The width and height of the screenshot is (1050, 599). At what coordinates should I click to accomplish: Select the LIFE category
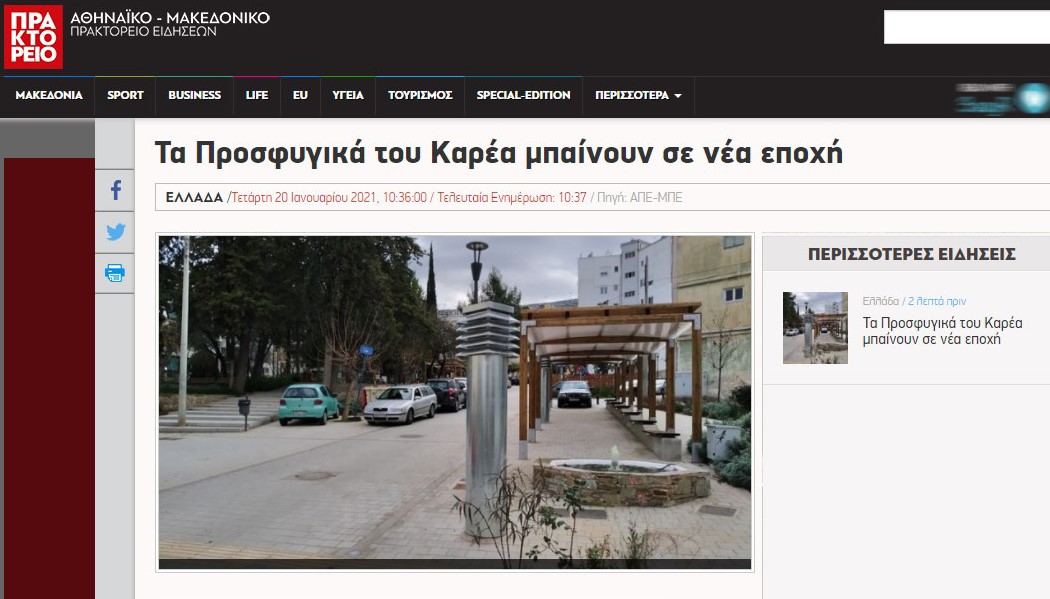(x=257, y=96)
